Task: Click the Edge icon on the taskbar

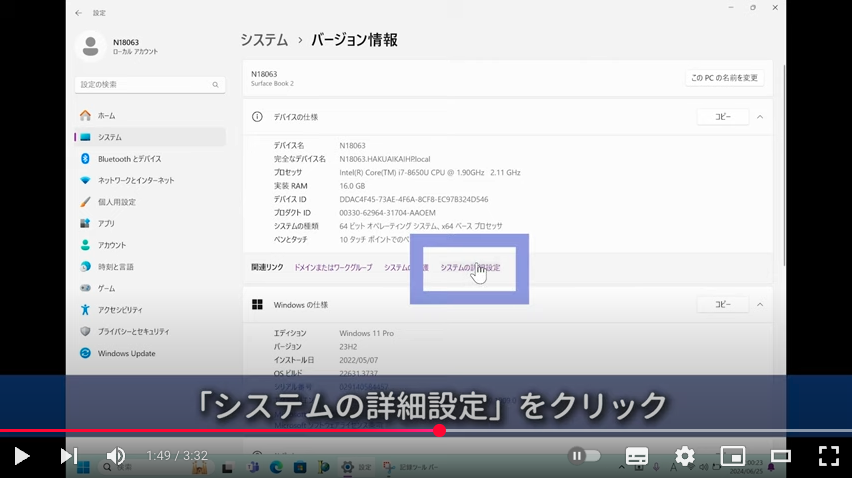Action: (x=276, y=467)
